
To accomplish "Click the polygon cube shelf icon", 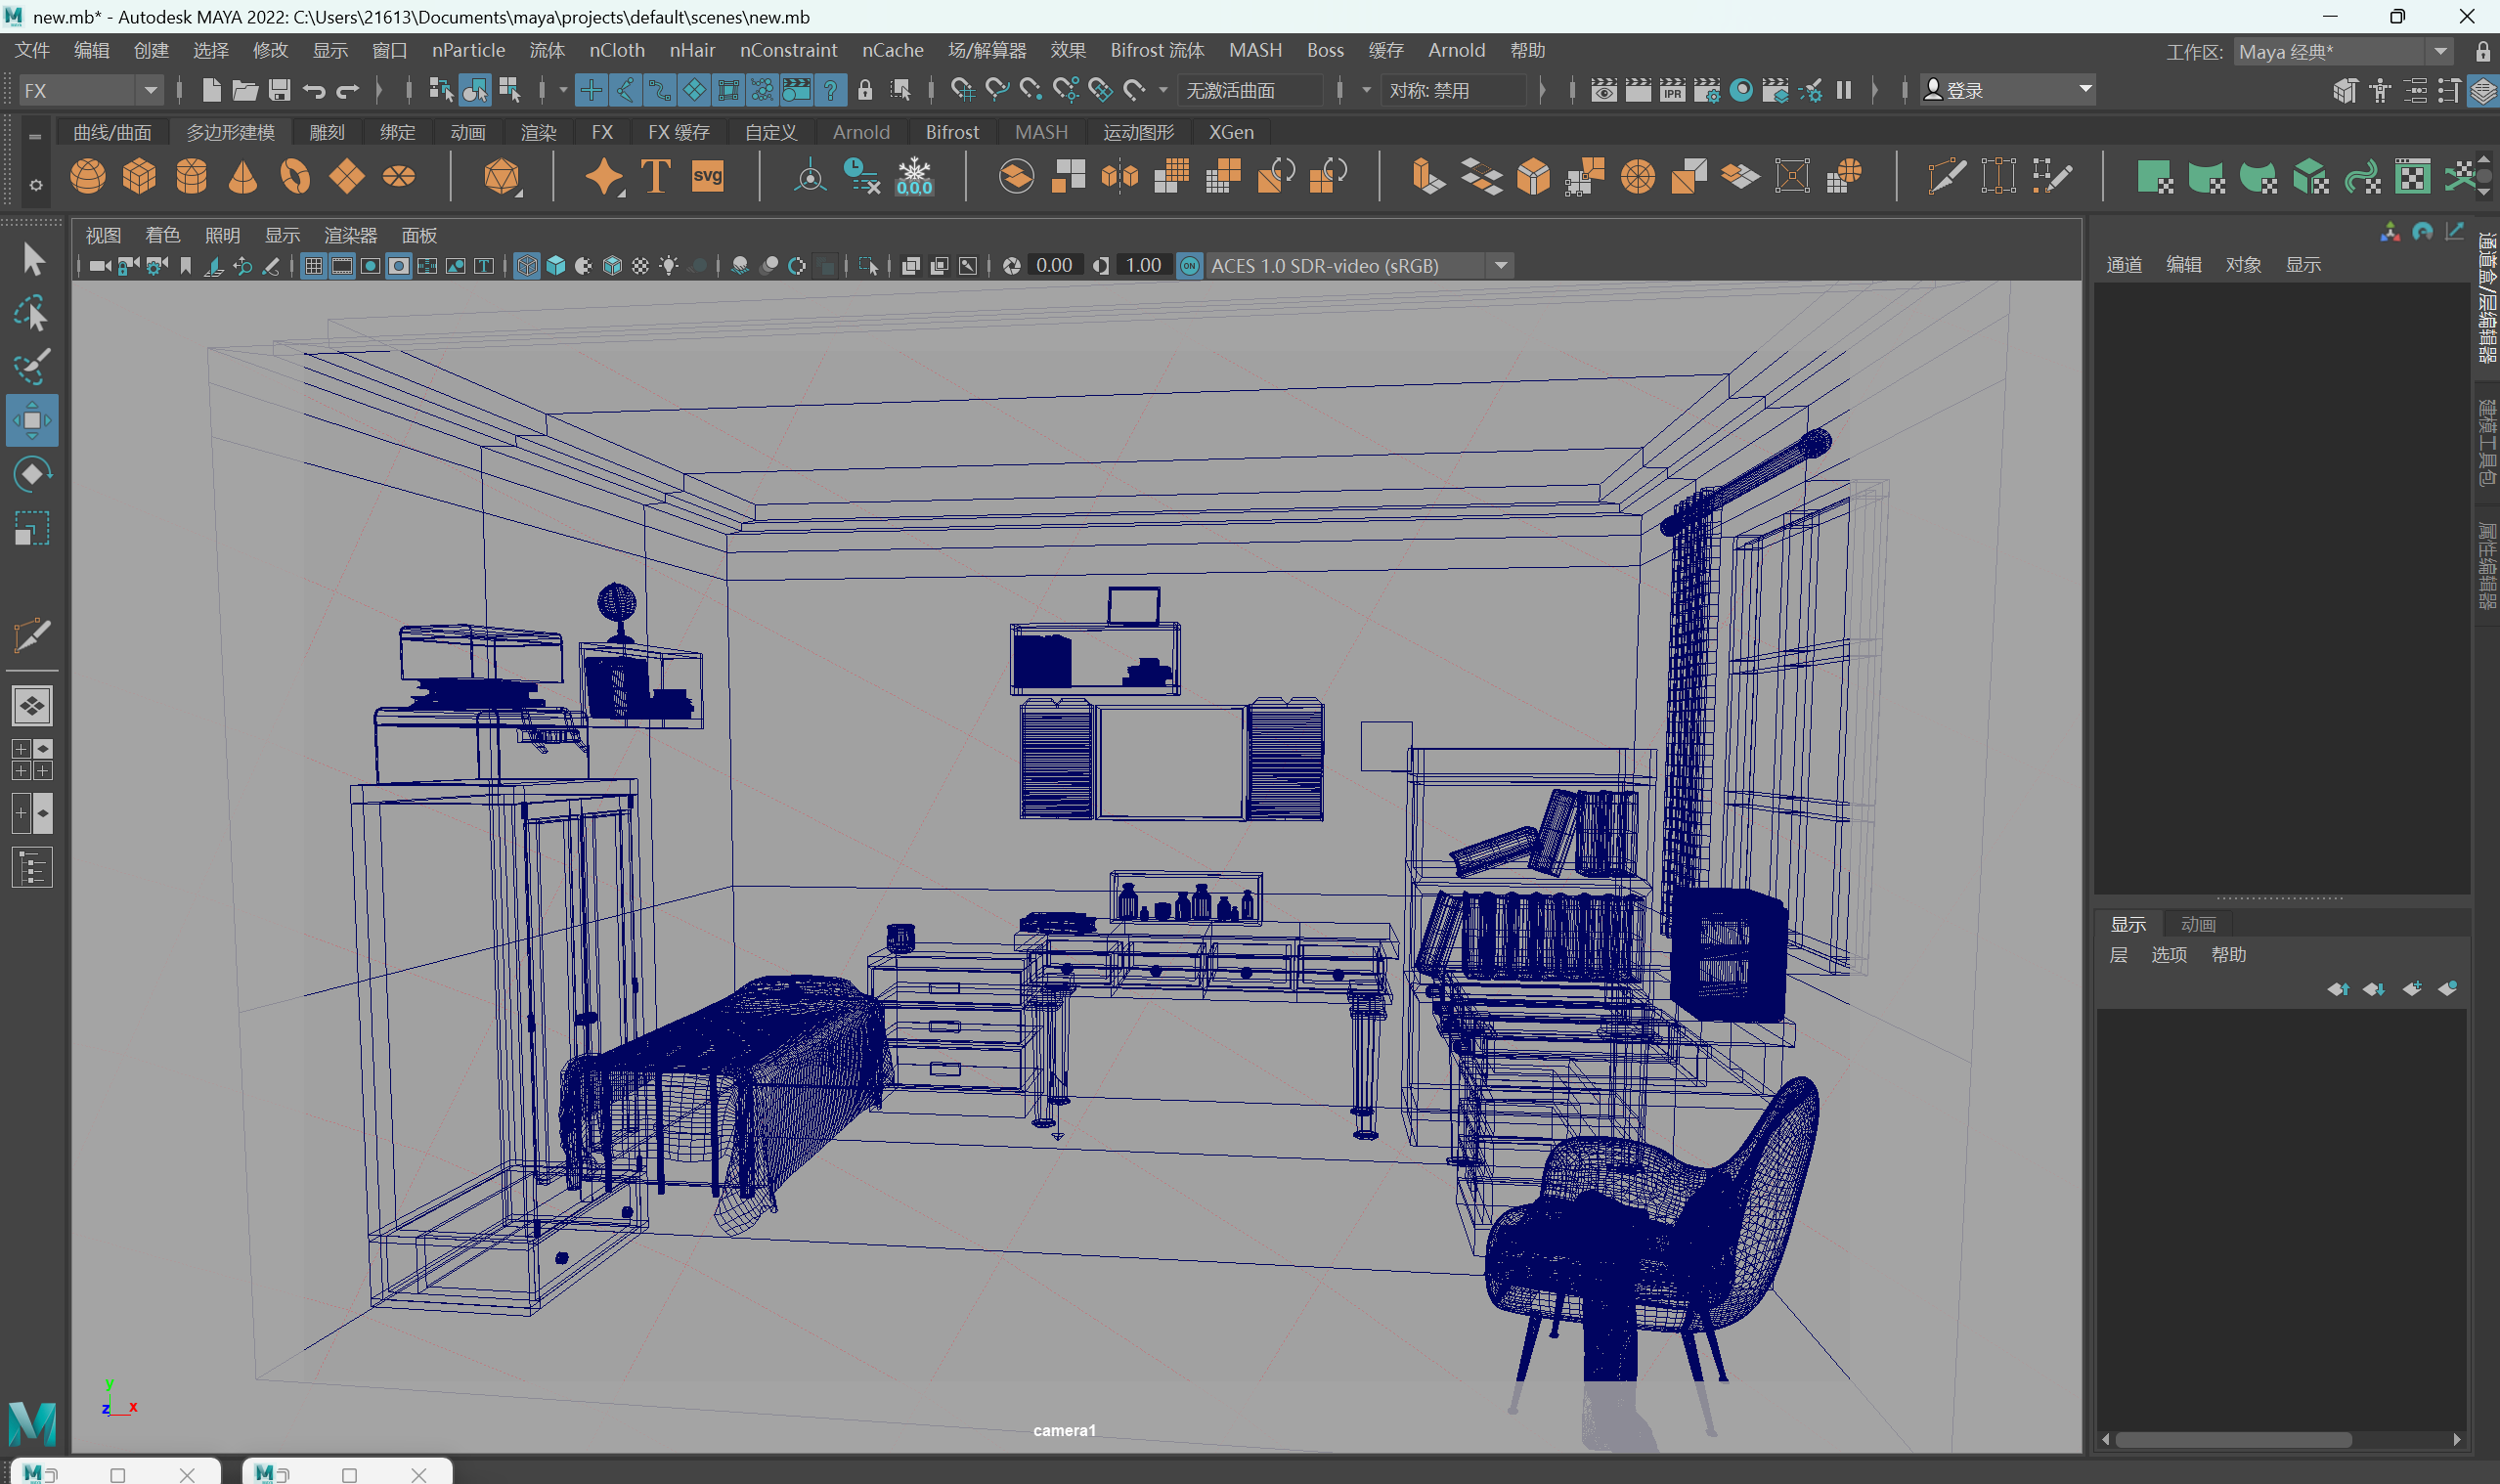I will pos(139,177).
